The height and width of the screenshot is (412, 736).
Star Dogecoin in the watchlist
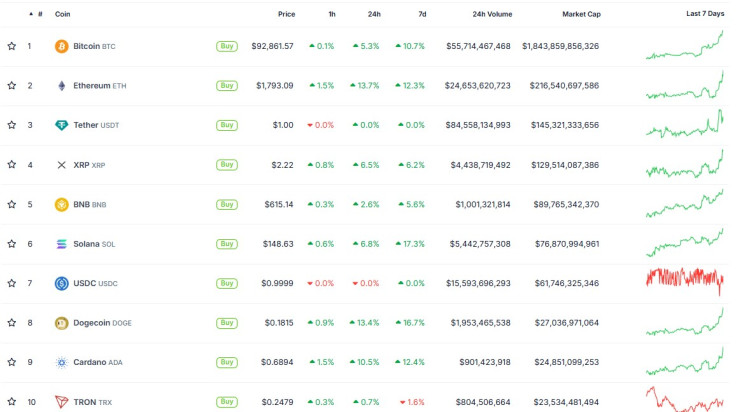12,322
